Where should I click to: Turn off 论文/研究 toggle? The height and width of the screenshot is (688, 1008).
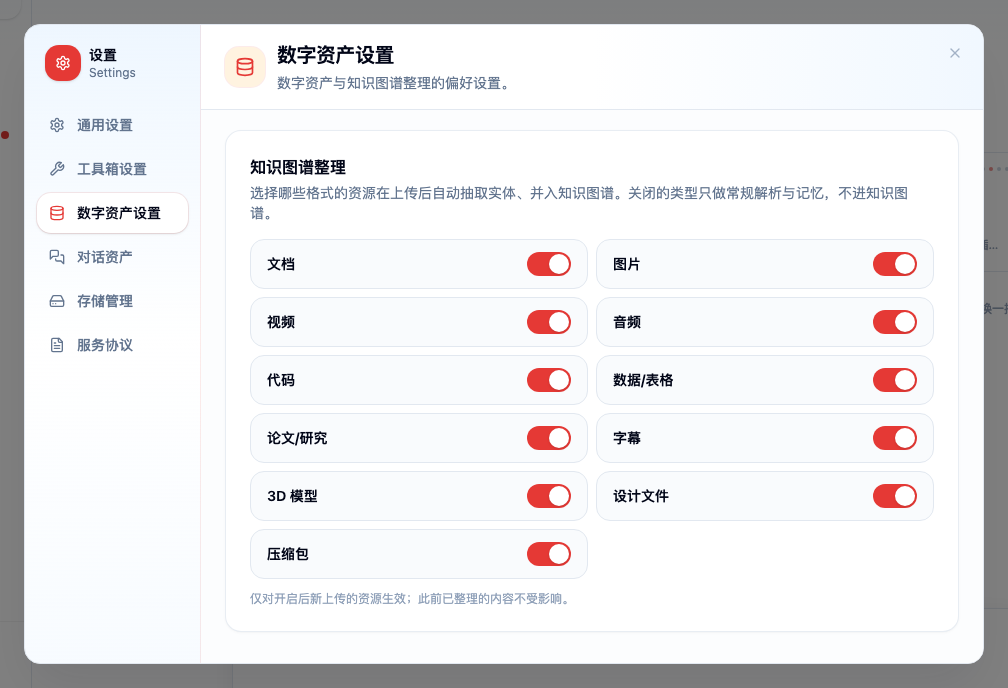[549, 438]
